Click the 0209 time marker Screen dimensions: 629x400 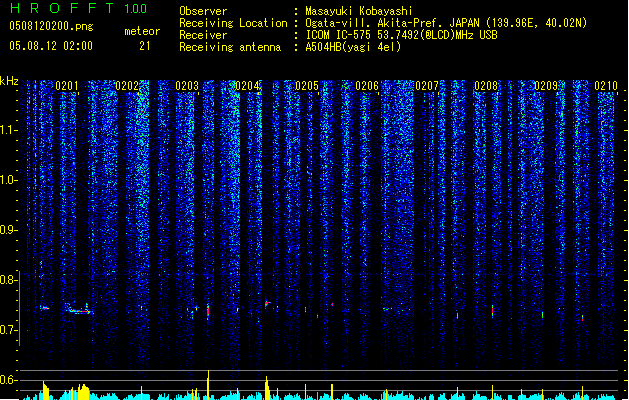click(x=546, y=86)
